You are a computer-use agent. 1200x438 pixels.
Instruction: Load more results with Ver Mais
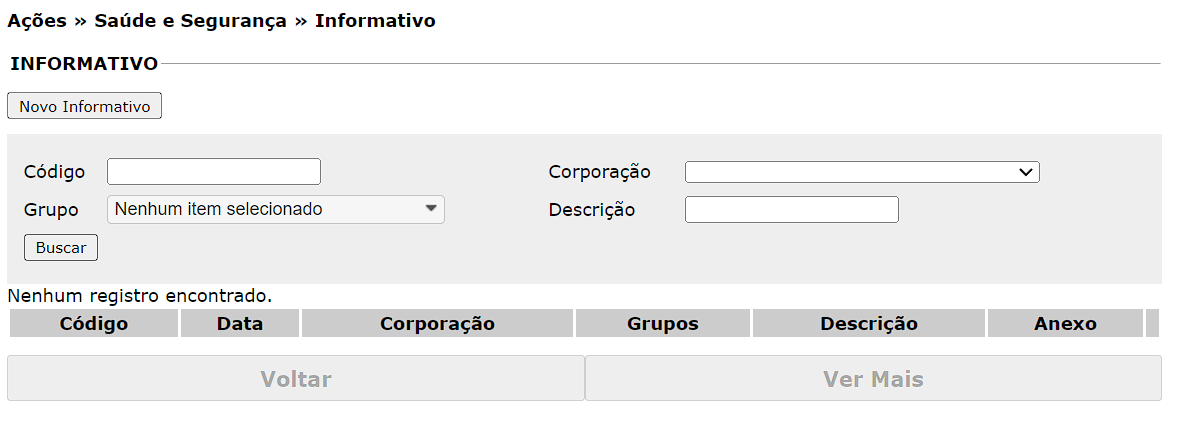coord(873,379)
